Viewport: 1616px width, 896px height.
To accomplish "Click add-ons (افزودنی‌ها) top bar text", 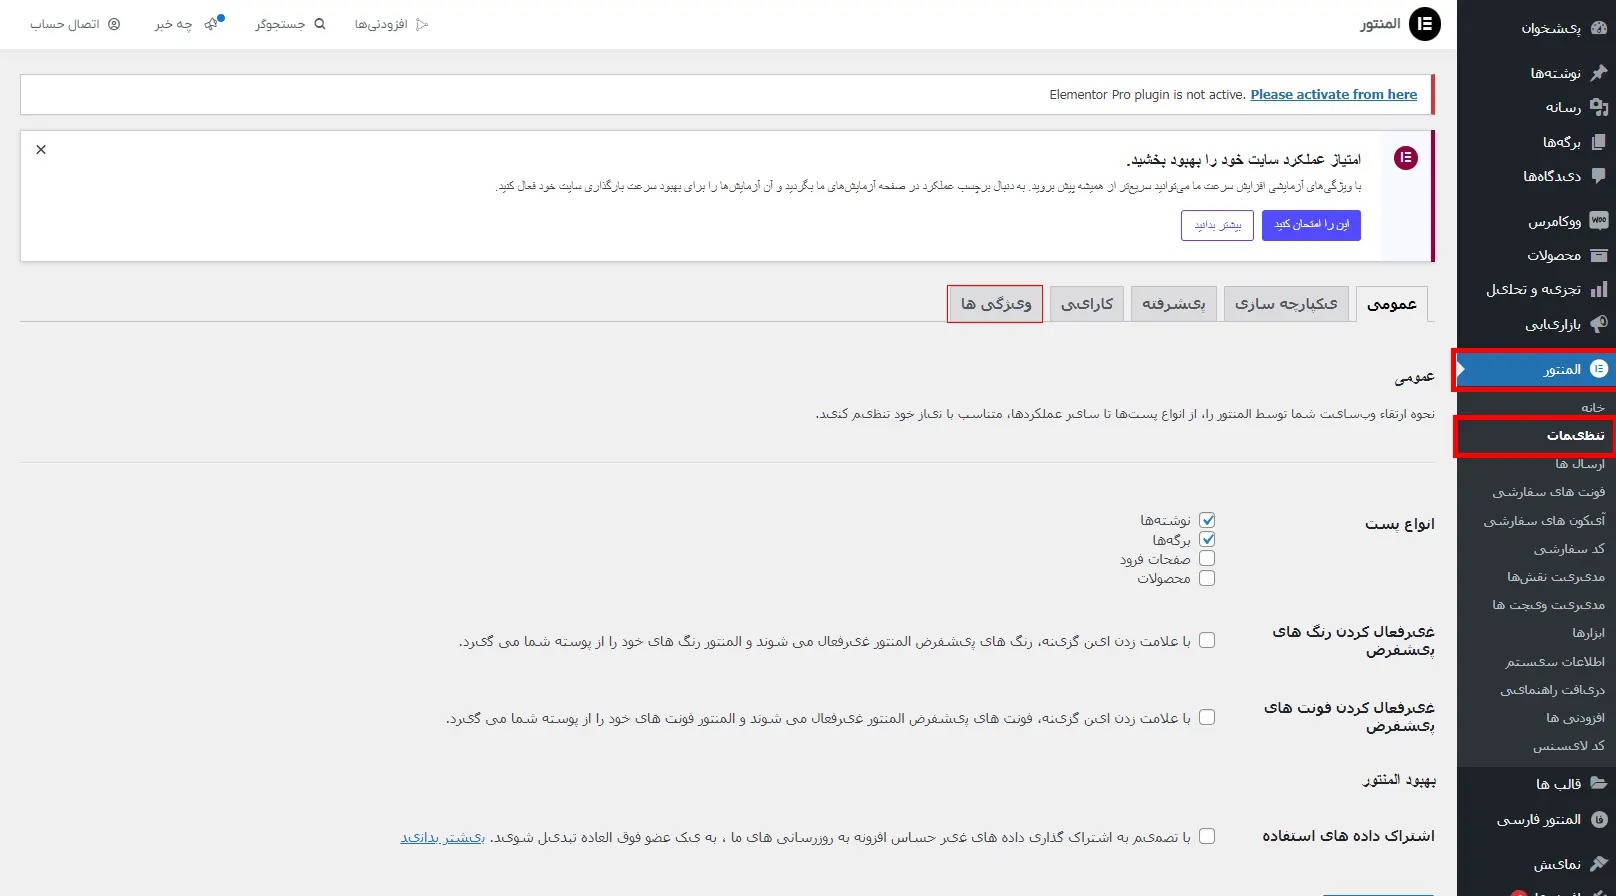I will point(381,24).
